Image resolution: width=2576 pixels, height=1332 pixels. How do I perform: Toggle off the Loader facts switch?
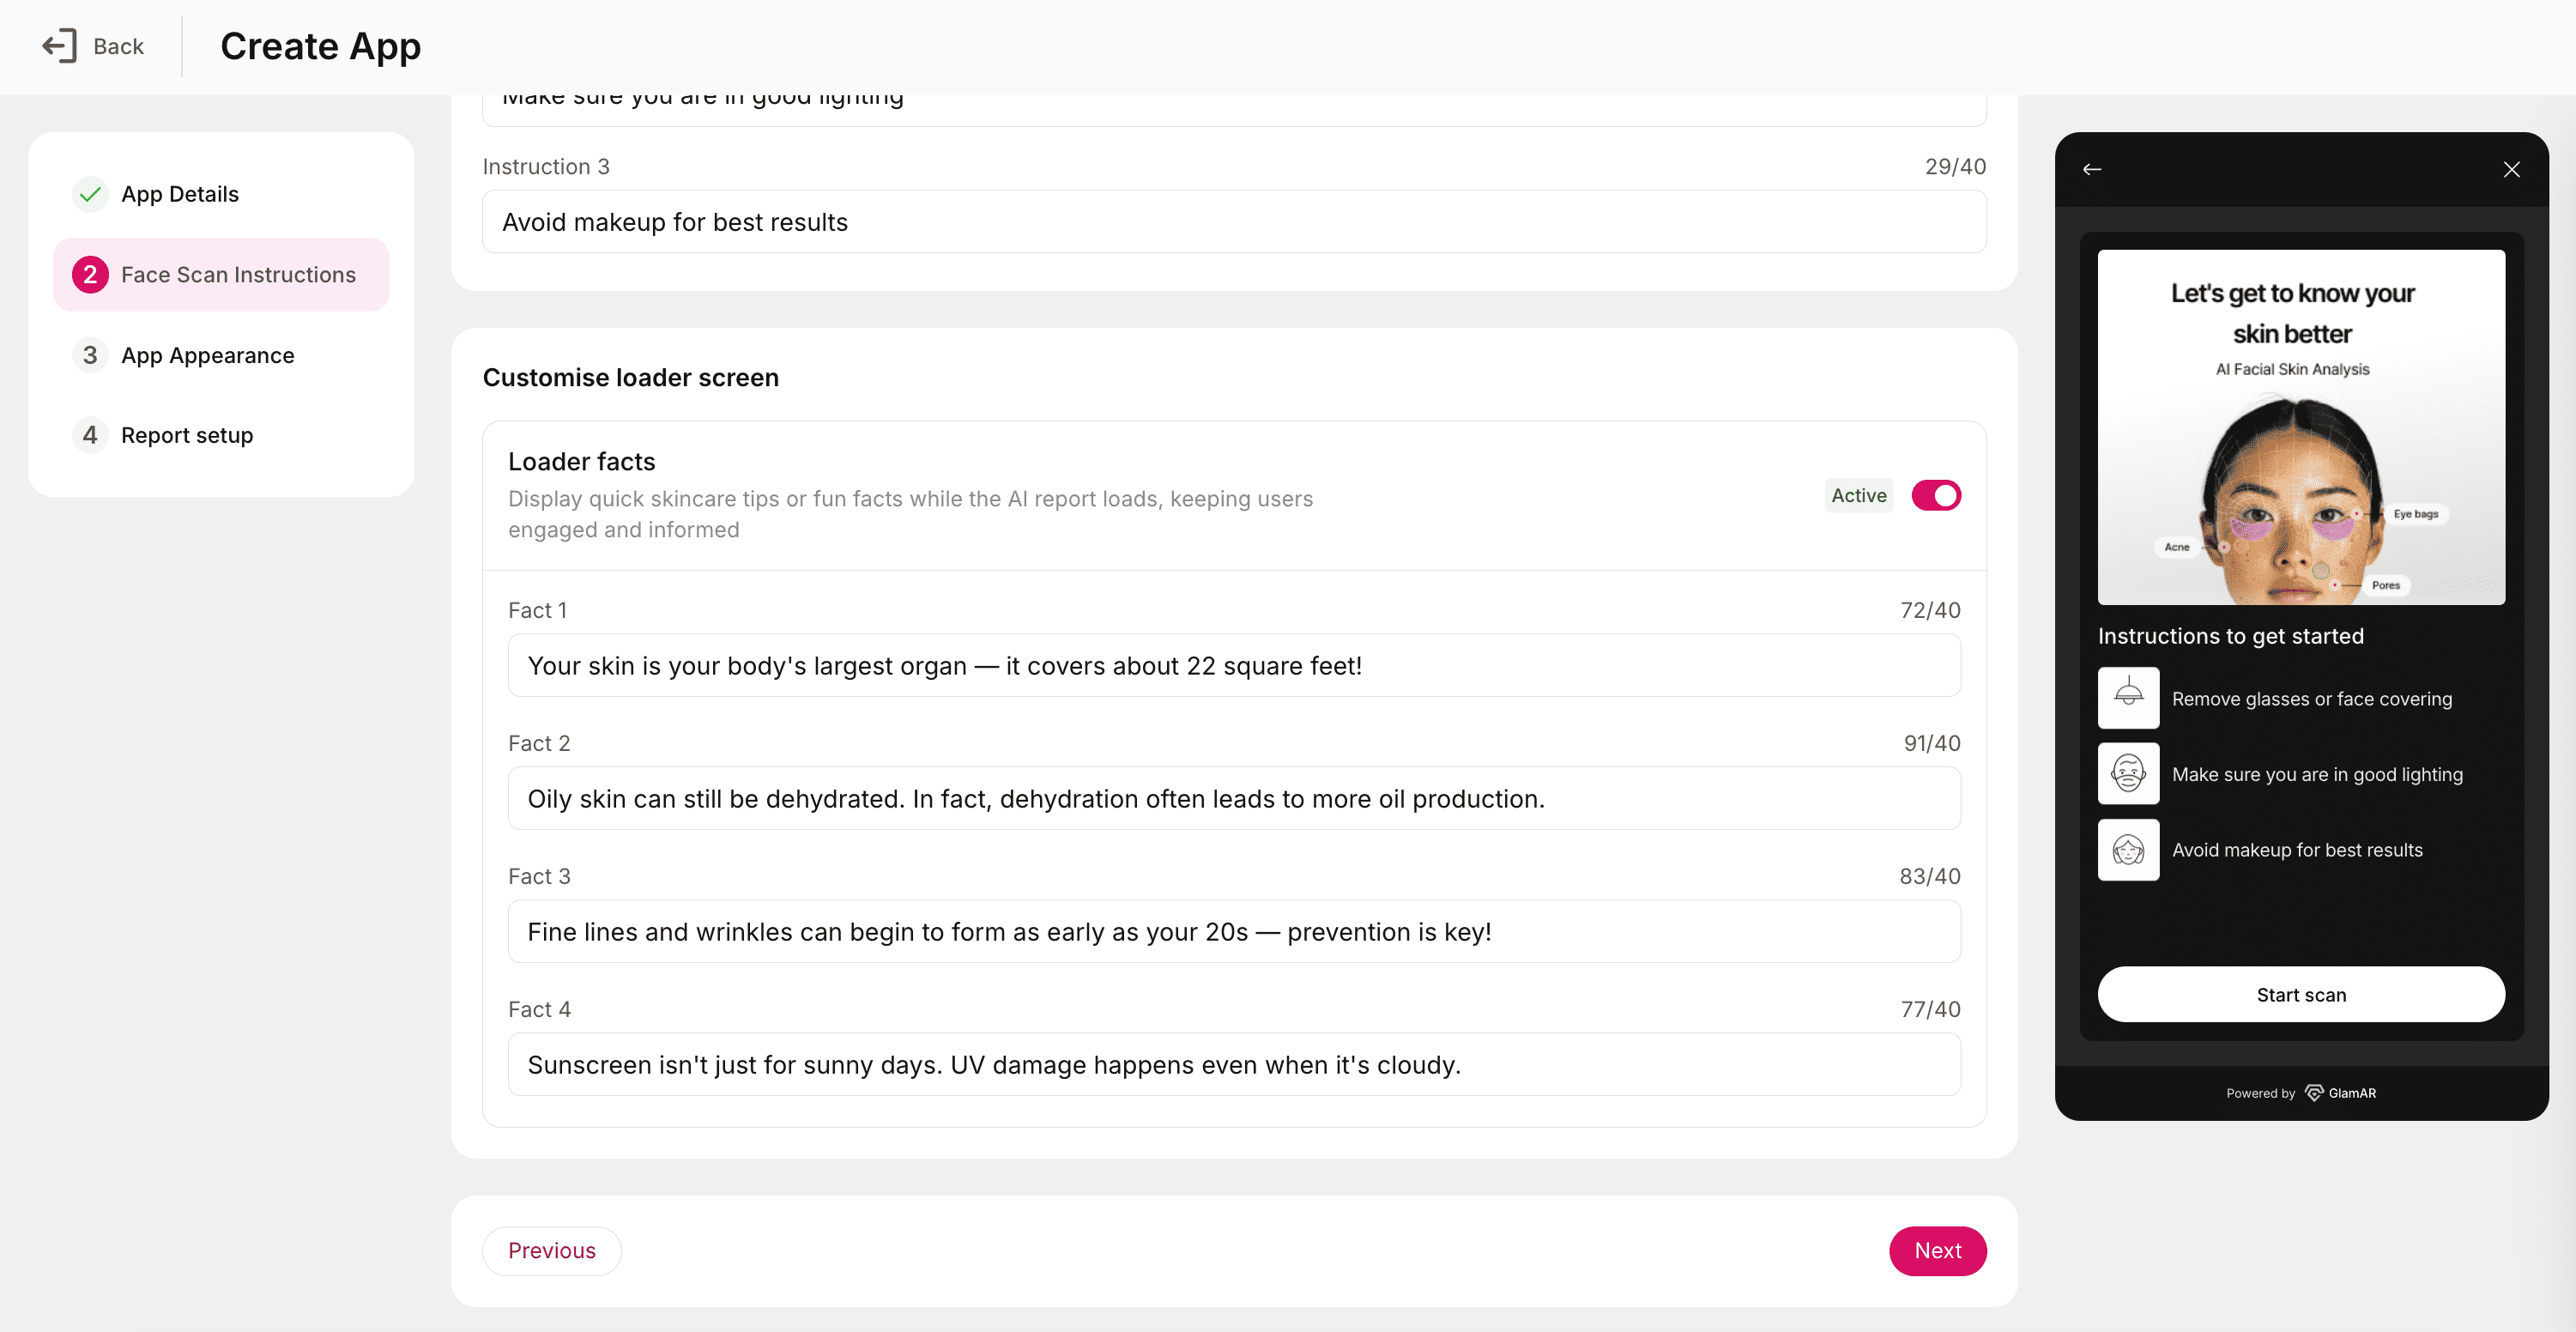(1936, 495)
